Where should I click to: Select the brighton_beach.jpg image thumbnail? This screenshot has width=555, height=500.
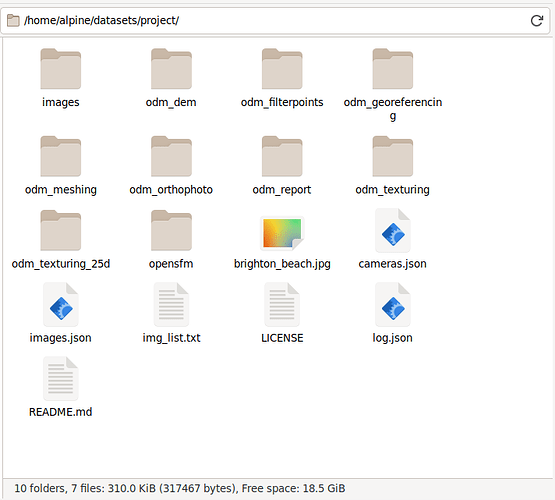[282, 233]
